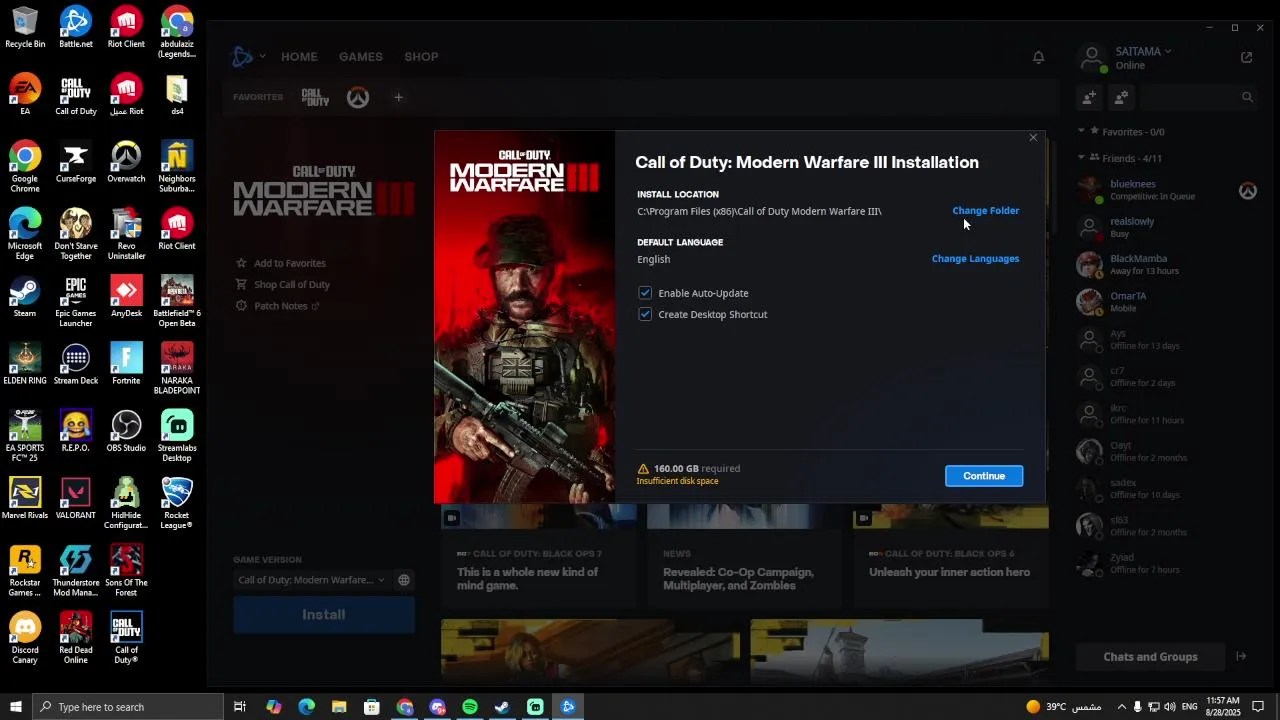Open File Explorer in taskbar
The width and height of the screenshot is (1280, 720).
click(x=339, y=707)
